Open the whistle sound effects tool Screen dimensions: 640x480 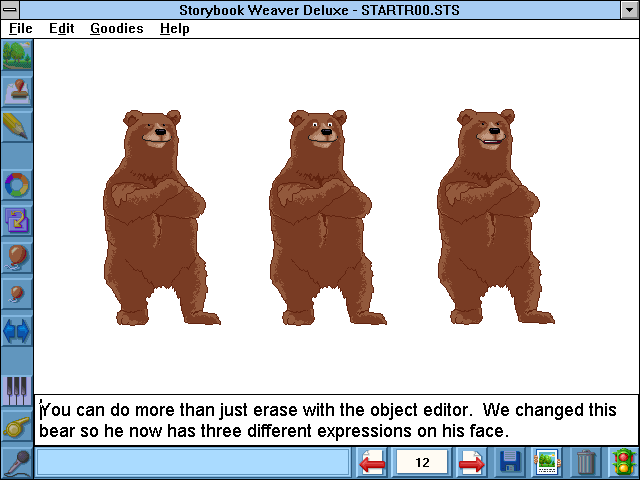click(17, 427)
